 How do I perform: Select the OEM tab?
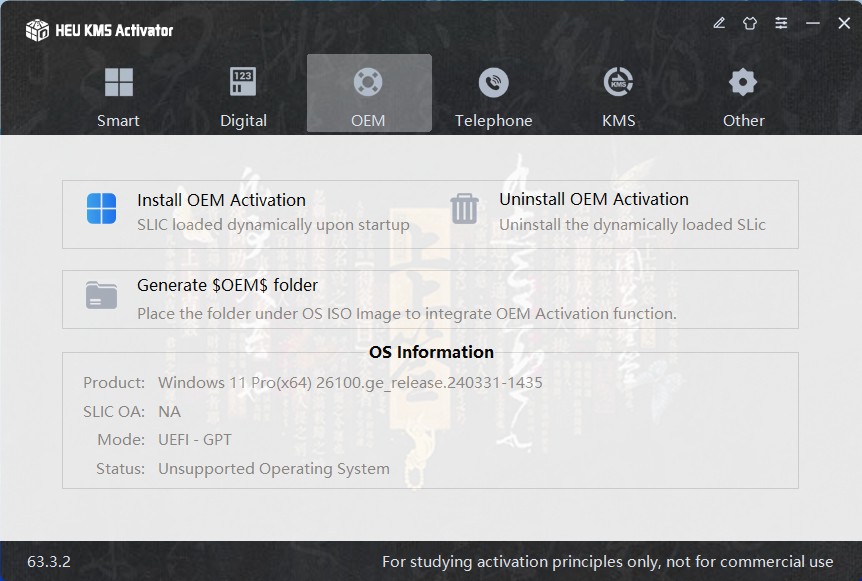point(368,94)
